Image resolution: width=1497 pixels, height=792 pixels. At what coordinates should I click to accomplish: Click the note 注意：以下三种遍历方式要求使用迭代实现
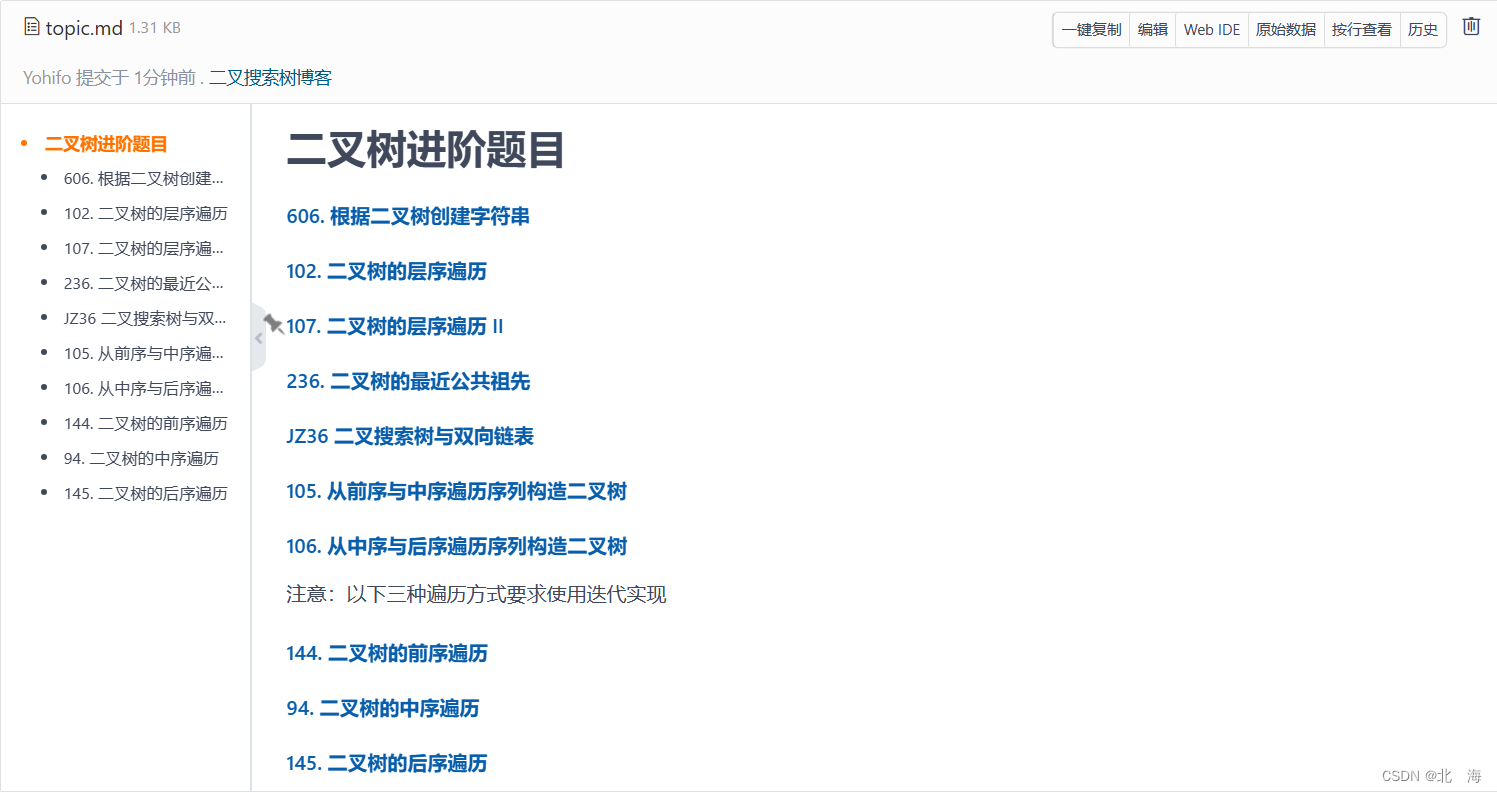click(x=476, y=595)
